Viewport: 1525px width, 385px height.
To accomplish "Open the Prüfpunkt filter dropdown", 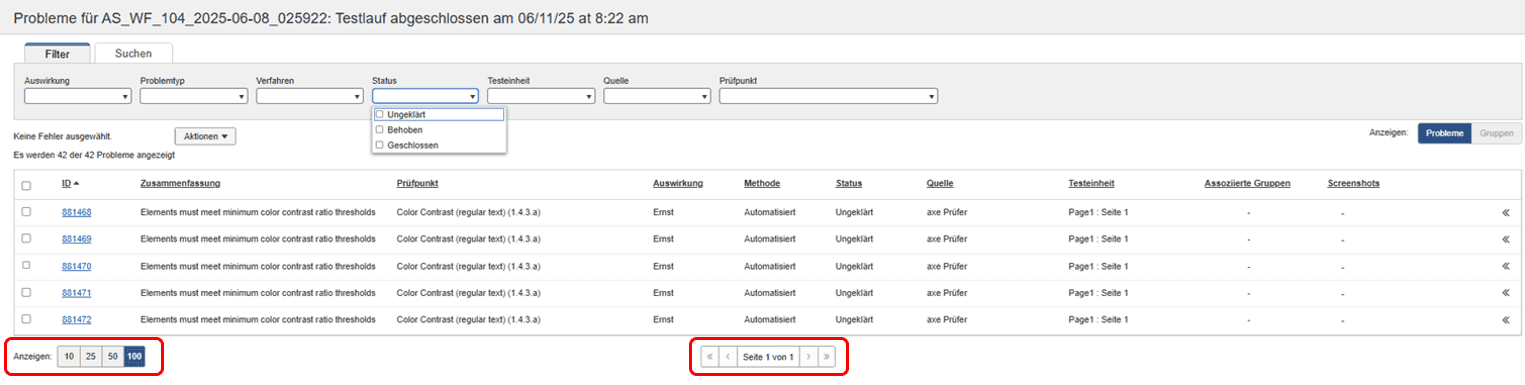I will [x=828, y=96].
